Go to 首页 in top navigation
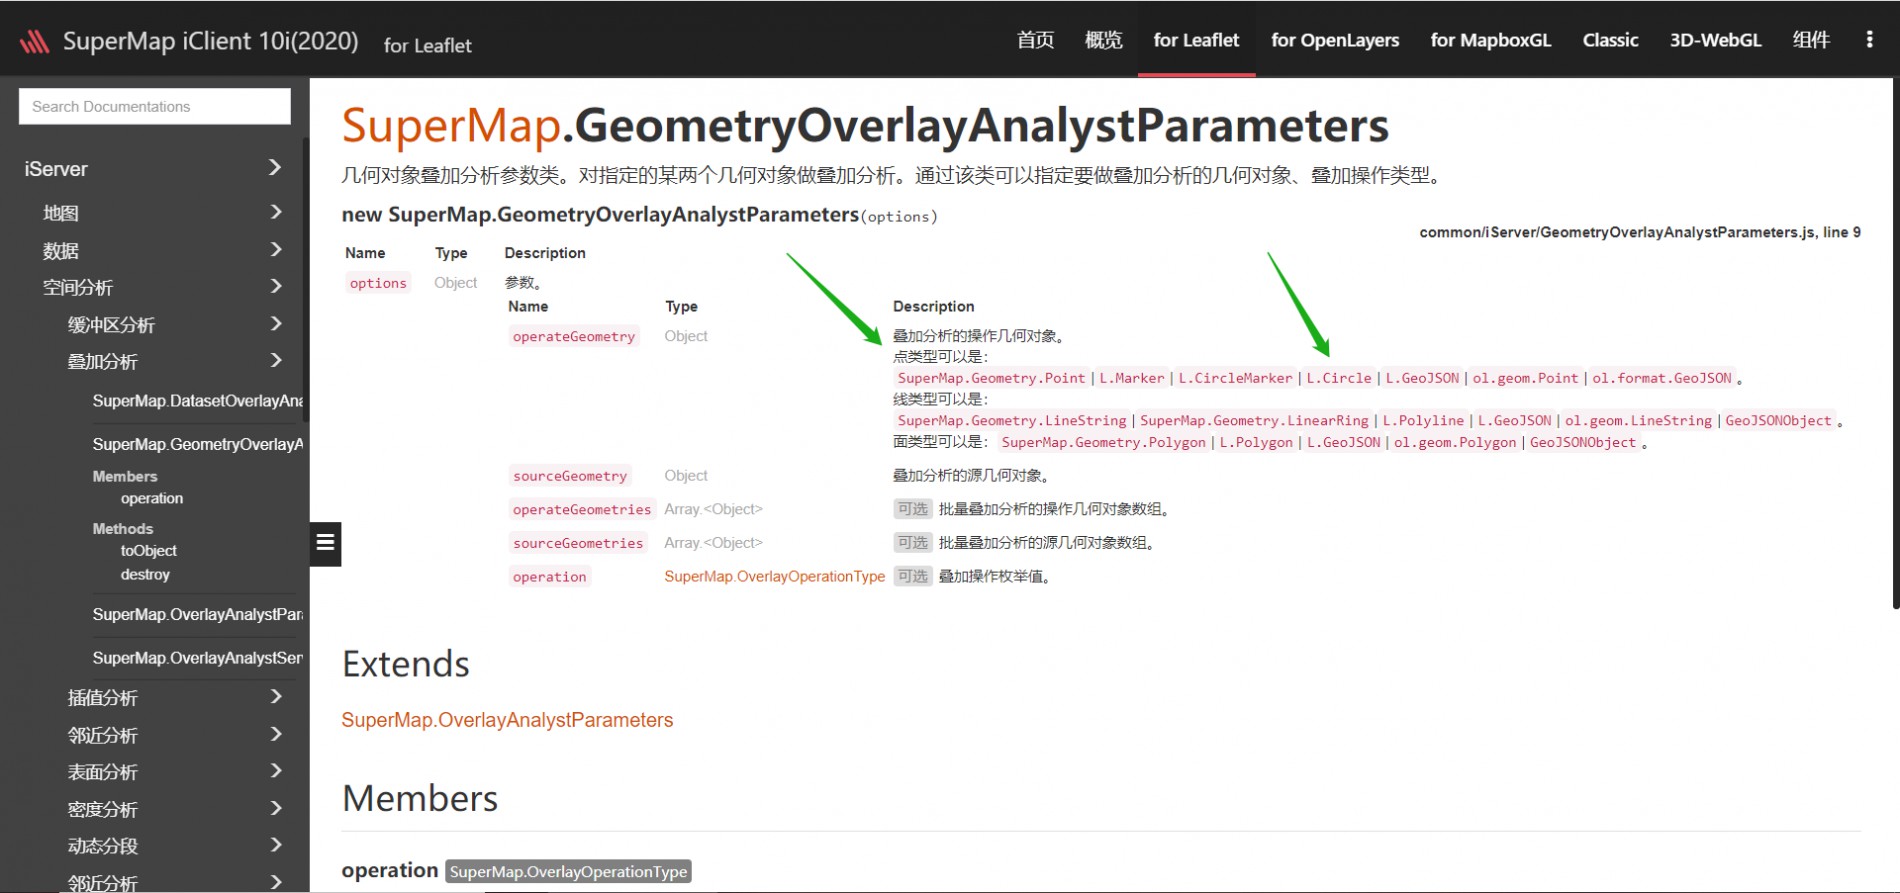The width and height of the screenshot is (1900, 893). click(1035, 40)
